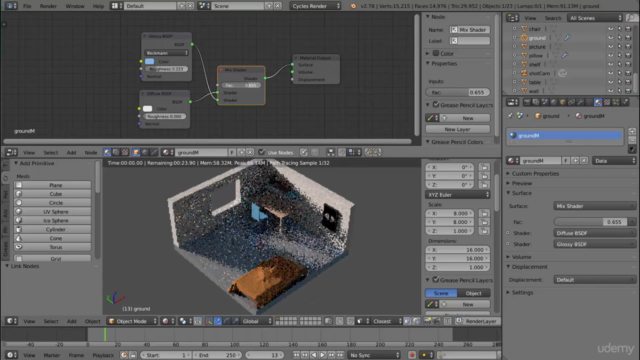This screenshot has height=360, width=640.
Task: Open the All Scenes outliner display dropdown
Action: pyautogui.click(x=595, y=18)
